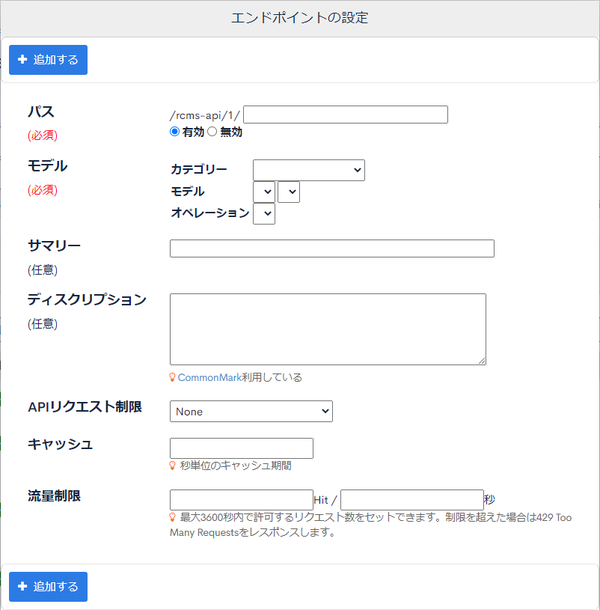
Task: Click the plus icon in bottom 追加する button
Action: [23, 586]
